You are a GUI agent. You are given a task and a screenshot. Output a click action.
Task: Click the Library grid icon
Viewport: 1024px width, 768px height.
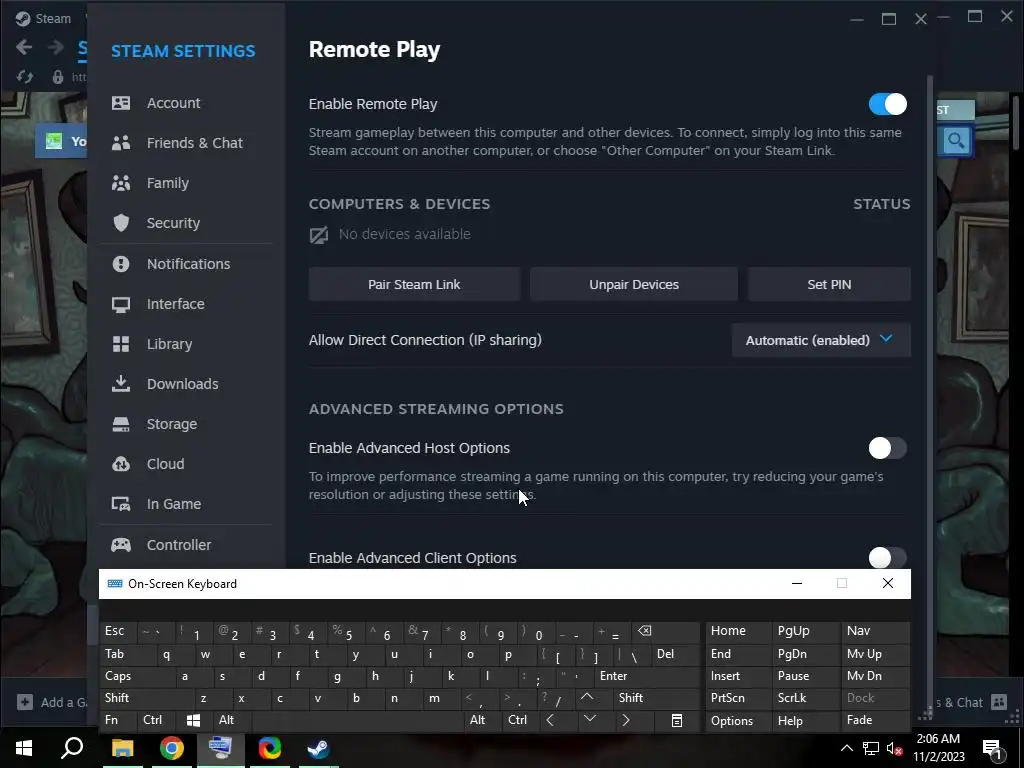(x=121, y=344)
